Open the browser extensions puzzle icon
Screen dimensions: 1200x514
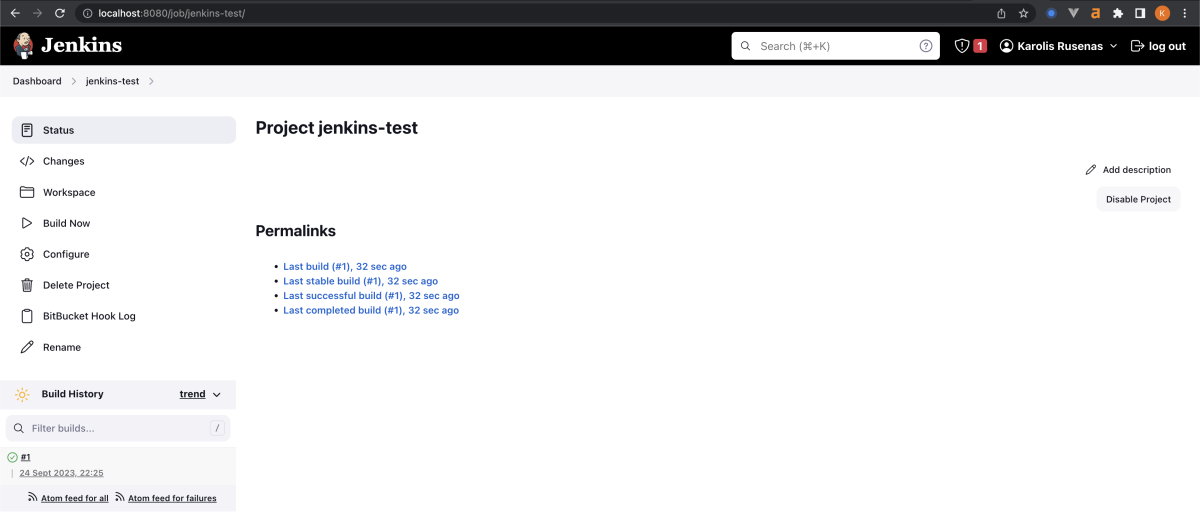click(x=1118, y=13)
